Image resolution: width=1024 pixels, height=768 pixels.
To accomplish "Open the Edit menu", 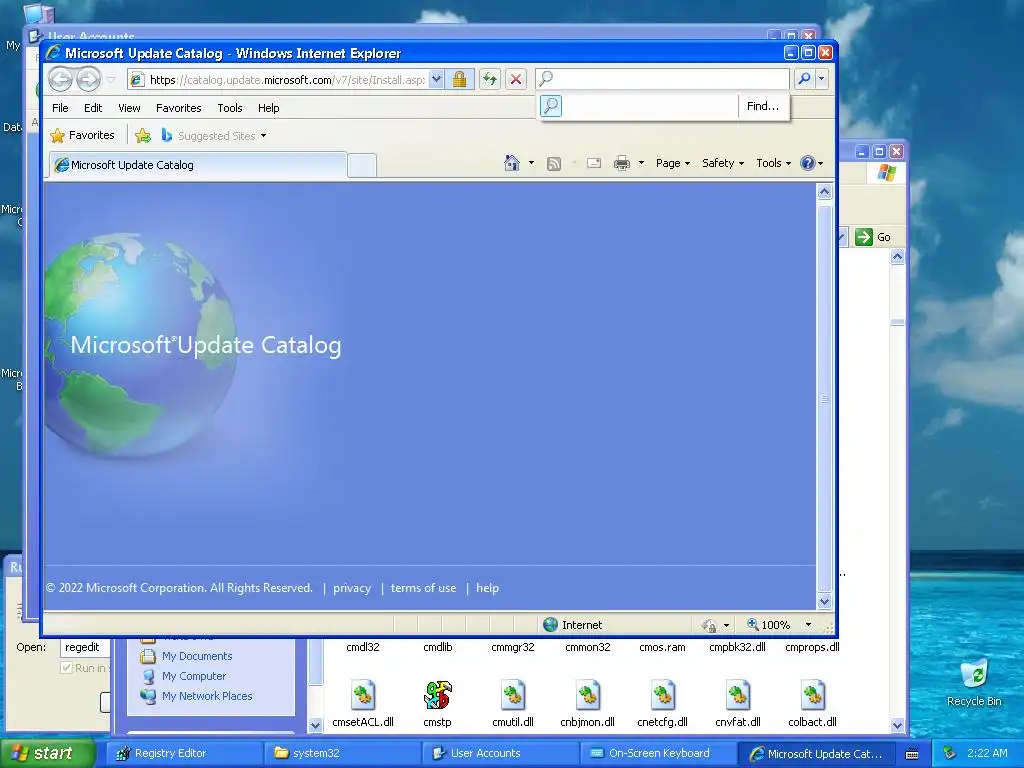I will 93,108.
